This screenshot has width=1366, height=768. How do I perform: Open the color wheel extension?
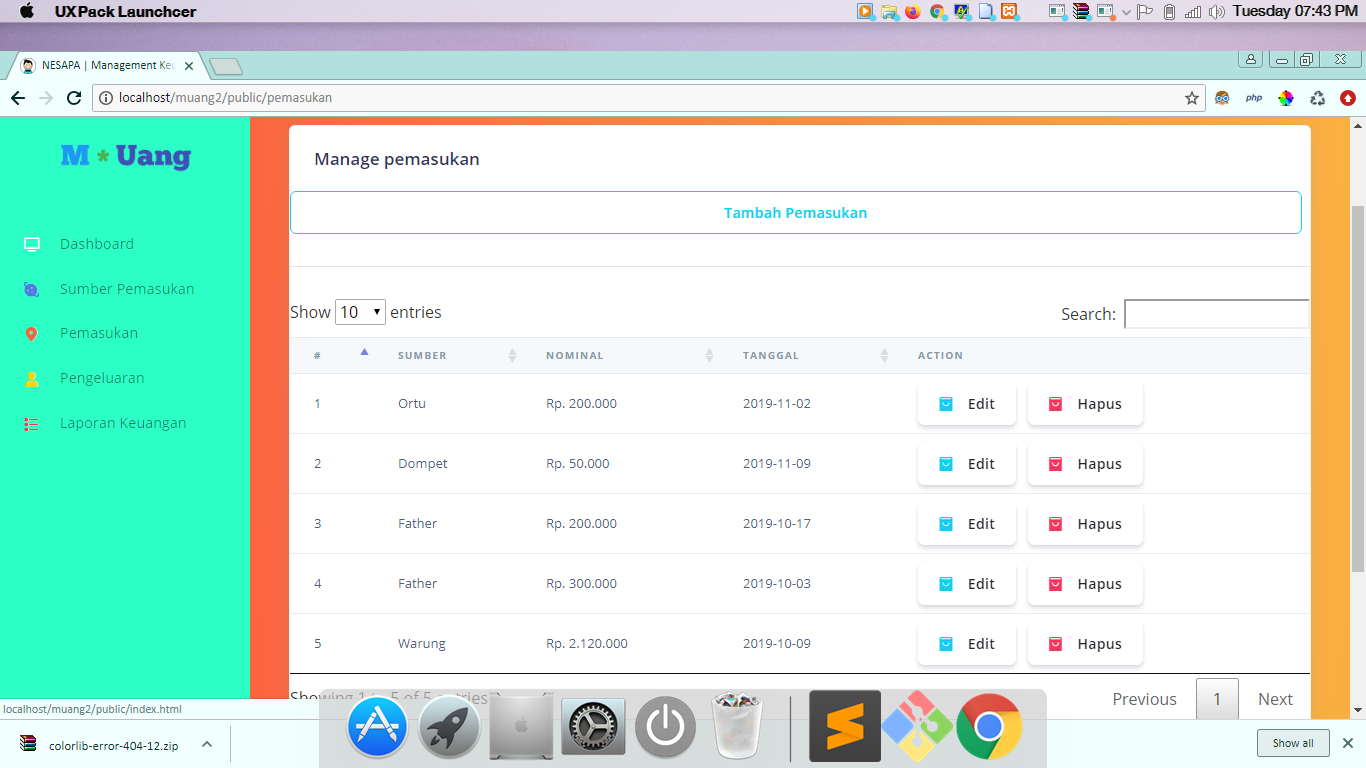point(1286,98)
